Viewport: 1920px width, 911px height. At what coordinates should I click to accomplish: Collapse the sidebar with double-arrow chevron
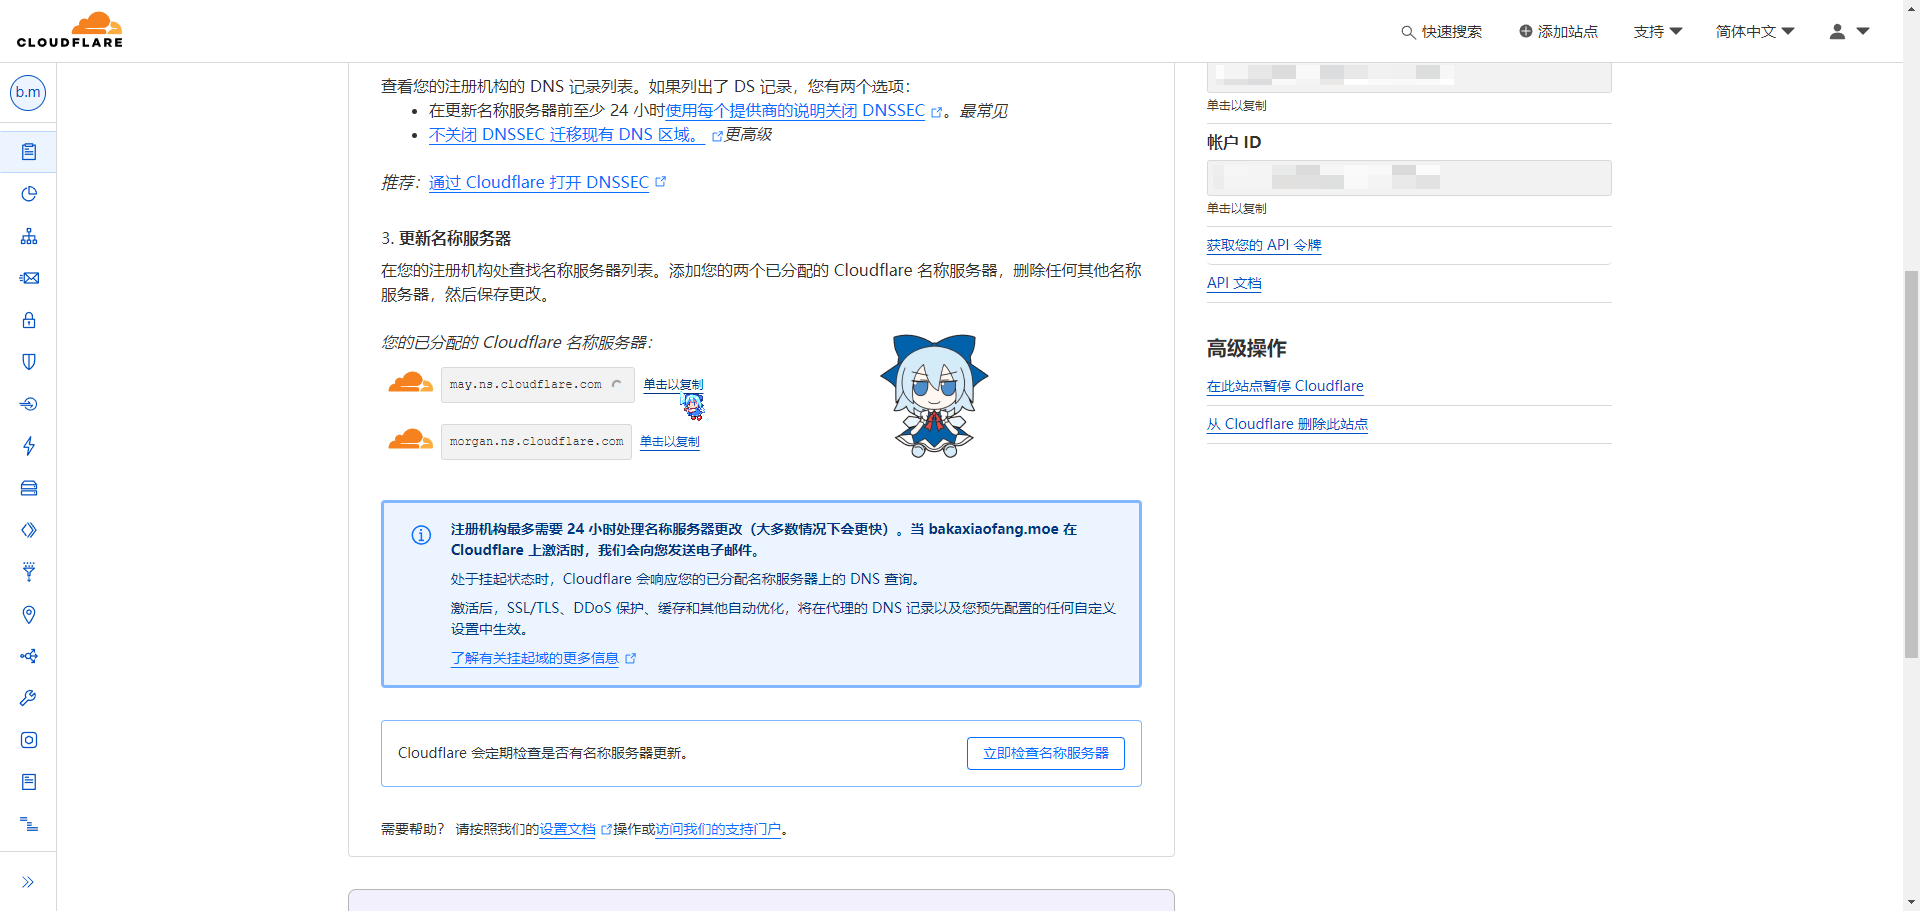click(29, 881)
